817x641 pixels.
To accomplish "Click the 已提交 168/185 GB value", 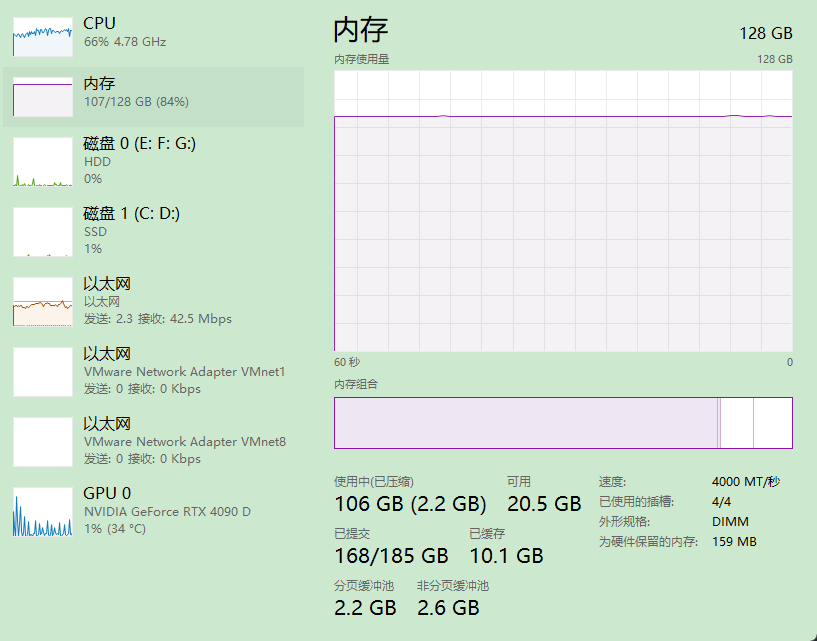I will pos(391,555).
